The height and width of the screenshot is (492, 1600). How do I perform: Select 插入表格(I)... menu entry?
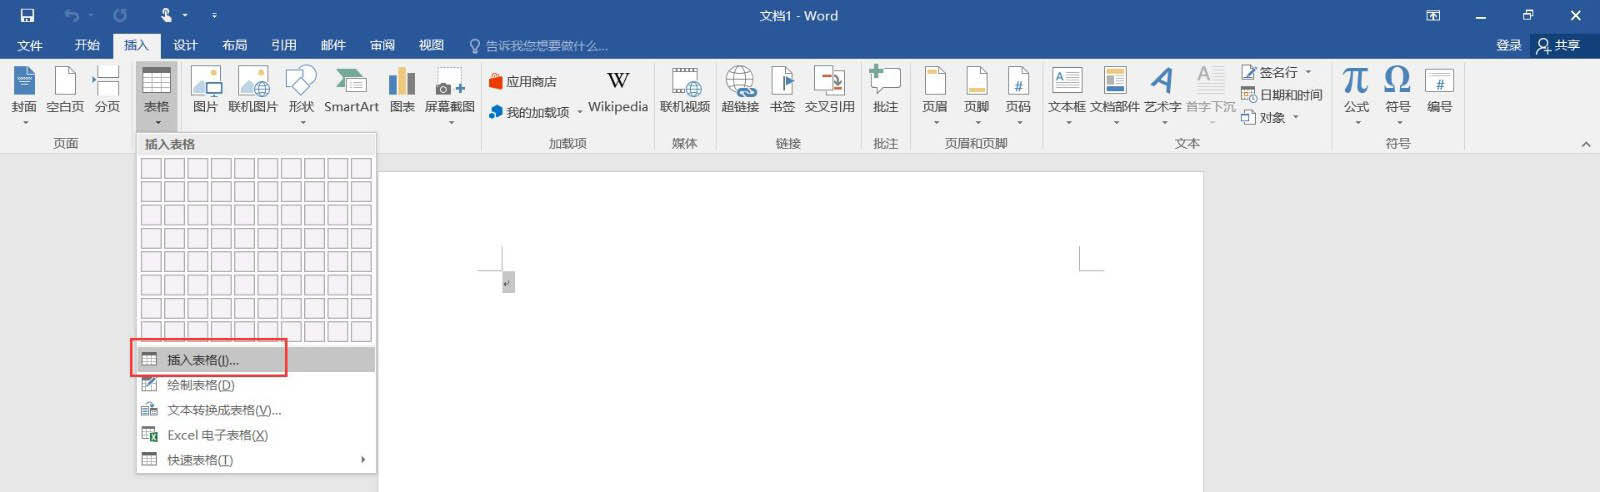[203, 360]
